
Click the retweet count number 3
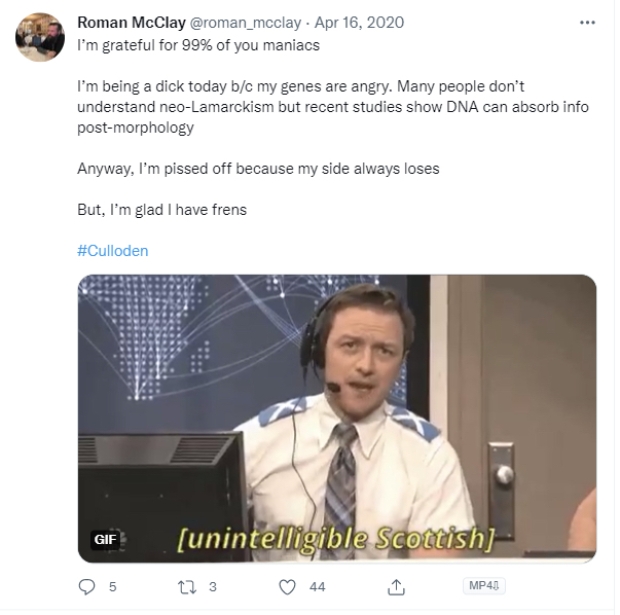(x=213, y=587)
